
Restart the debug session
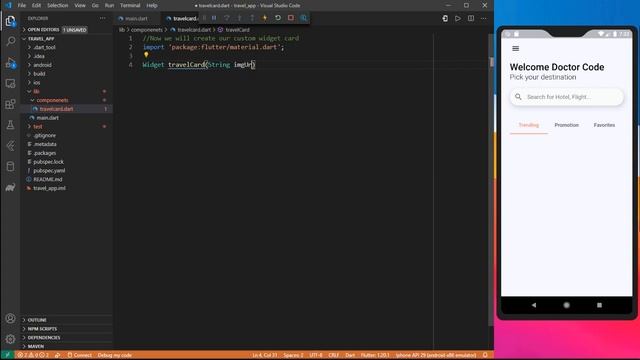click(x=278, y=18)
